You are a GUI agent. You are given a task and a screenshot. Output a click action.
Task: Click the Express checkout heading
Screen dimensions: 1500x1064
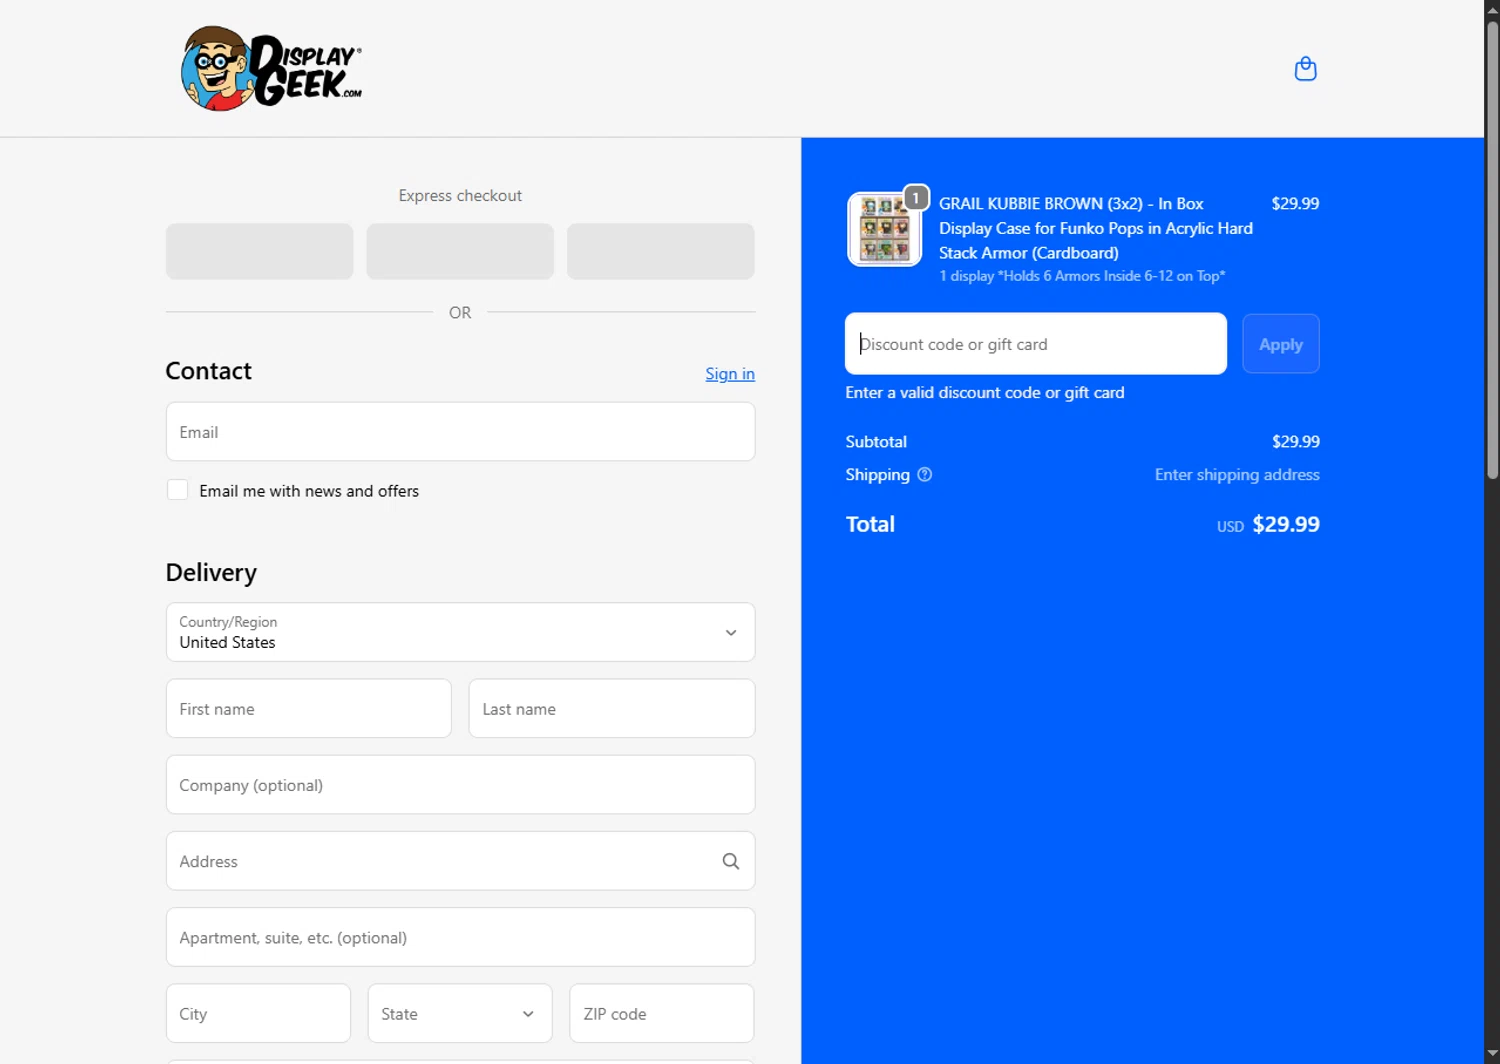pyautogui.click(x=460, y=196)
